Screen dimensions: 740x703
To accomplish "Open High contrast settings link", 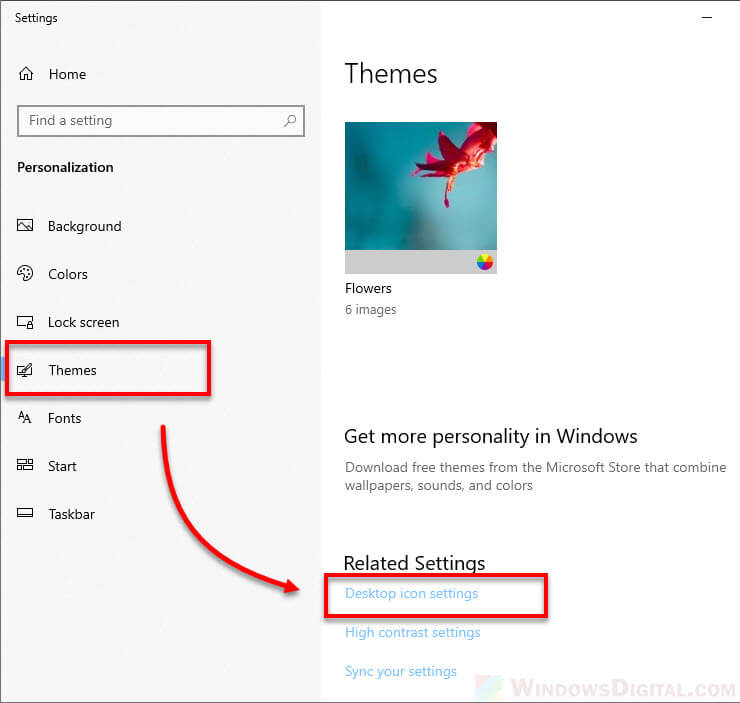I will pos(412,632).
